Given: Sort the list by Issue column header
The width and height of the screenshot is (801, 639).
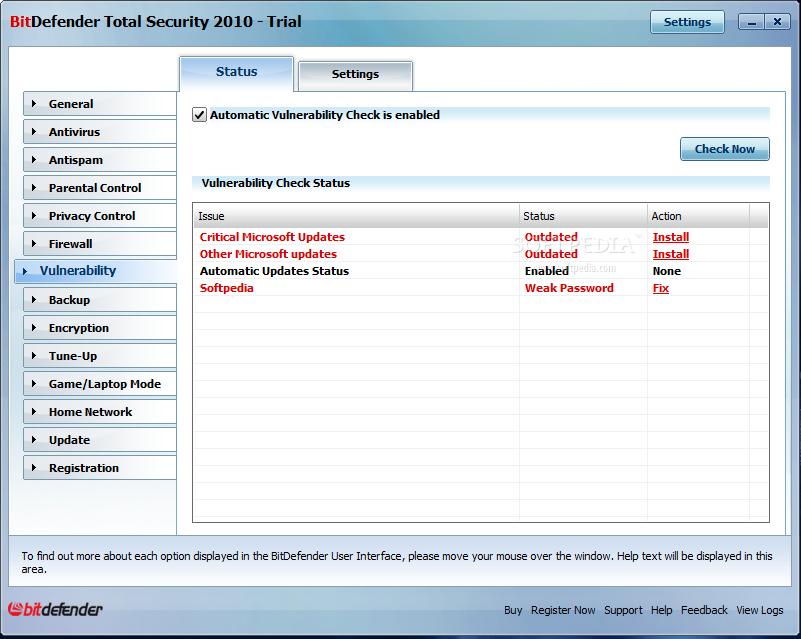Looking at the screenshot, I should tap(355, 216).
